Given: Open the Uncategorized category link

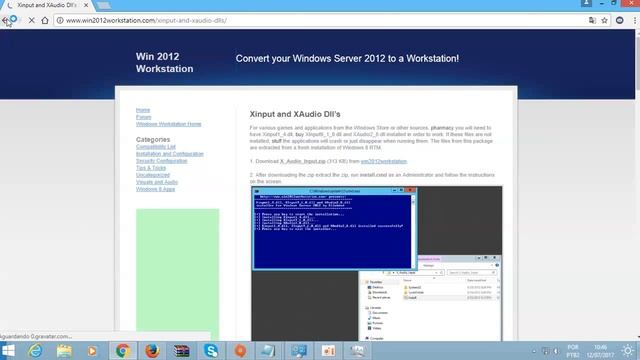Looking at the screenshot, I should (153, 175).
